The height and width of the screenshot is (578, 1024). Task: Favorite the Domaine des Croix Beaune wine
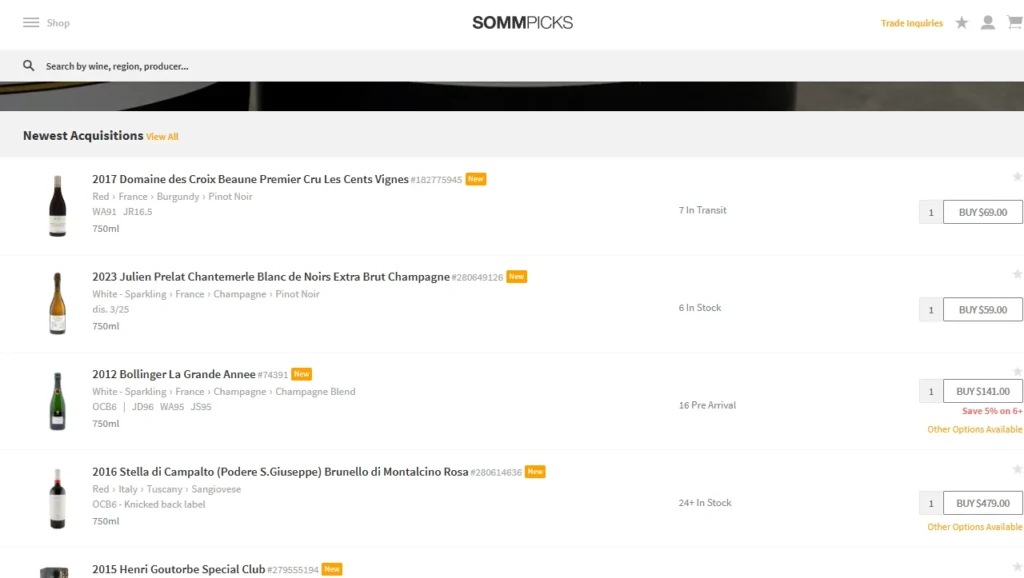coord(1017,176)
